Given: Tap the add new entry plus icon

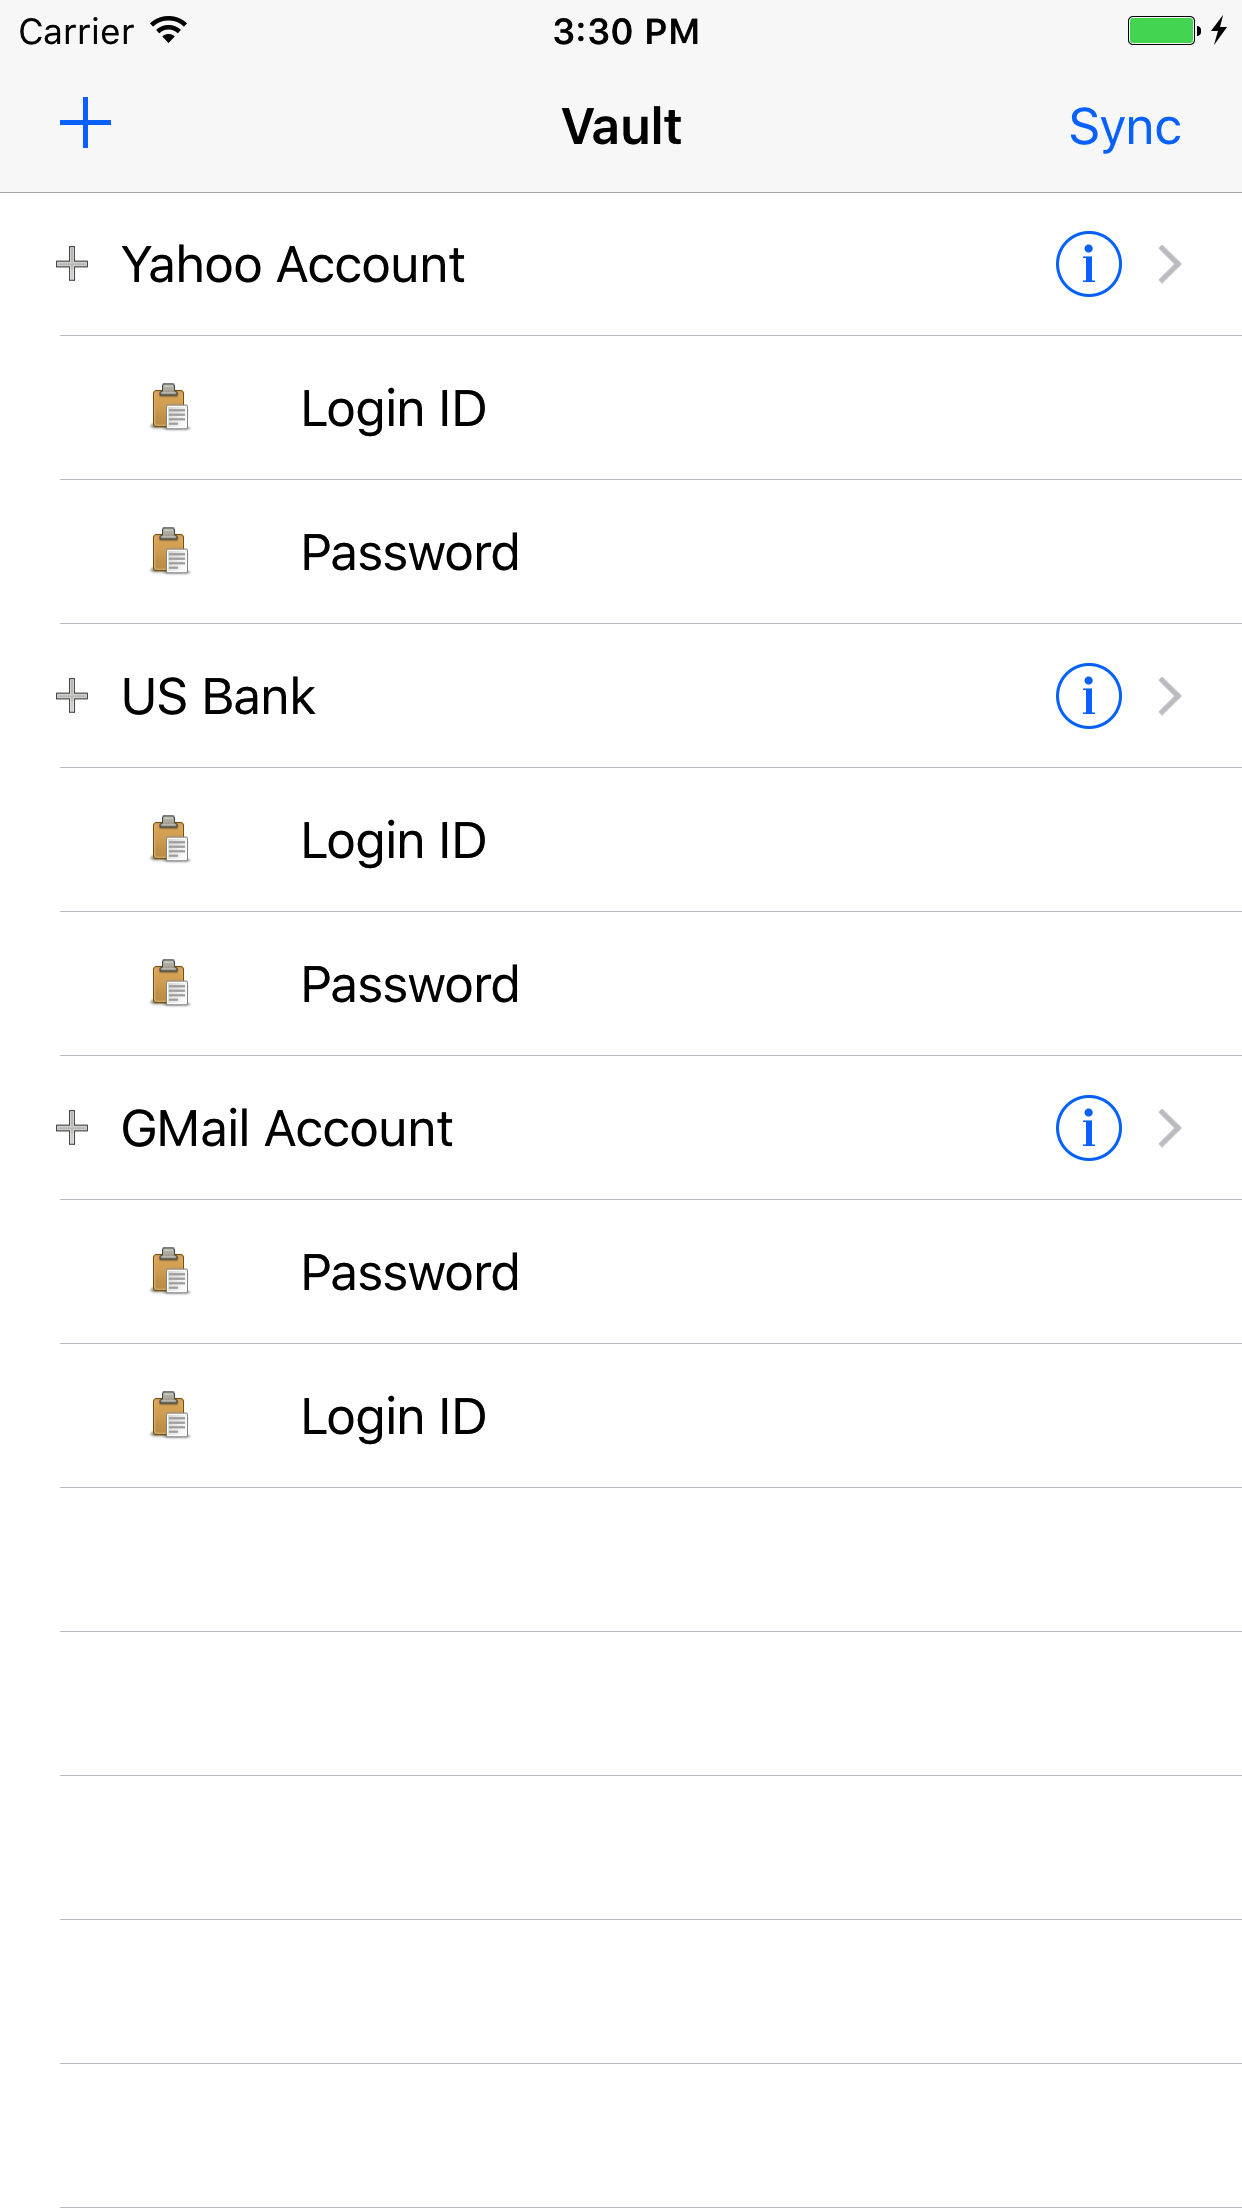Looking at the screenshot, I should [x=86, y=124].
